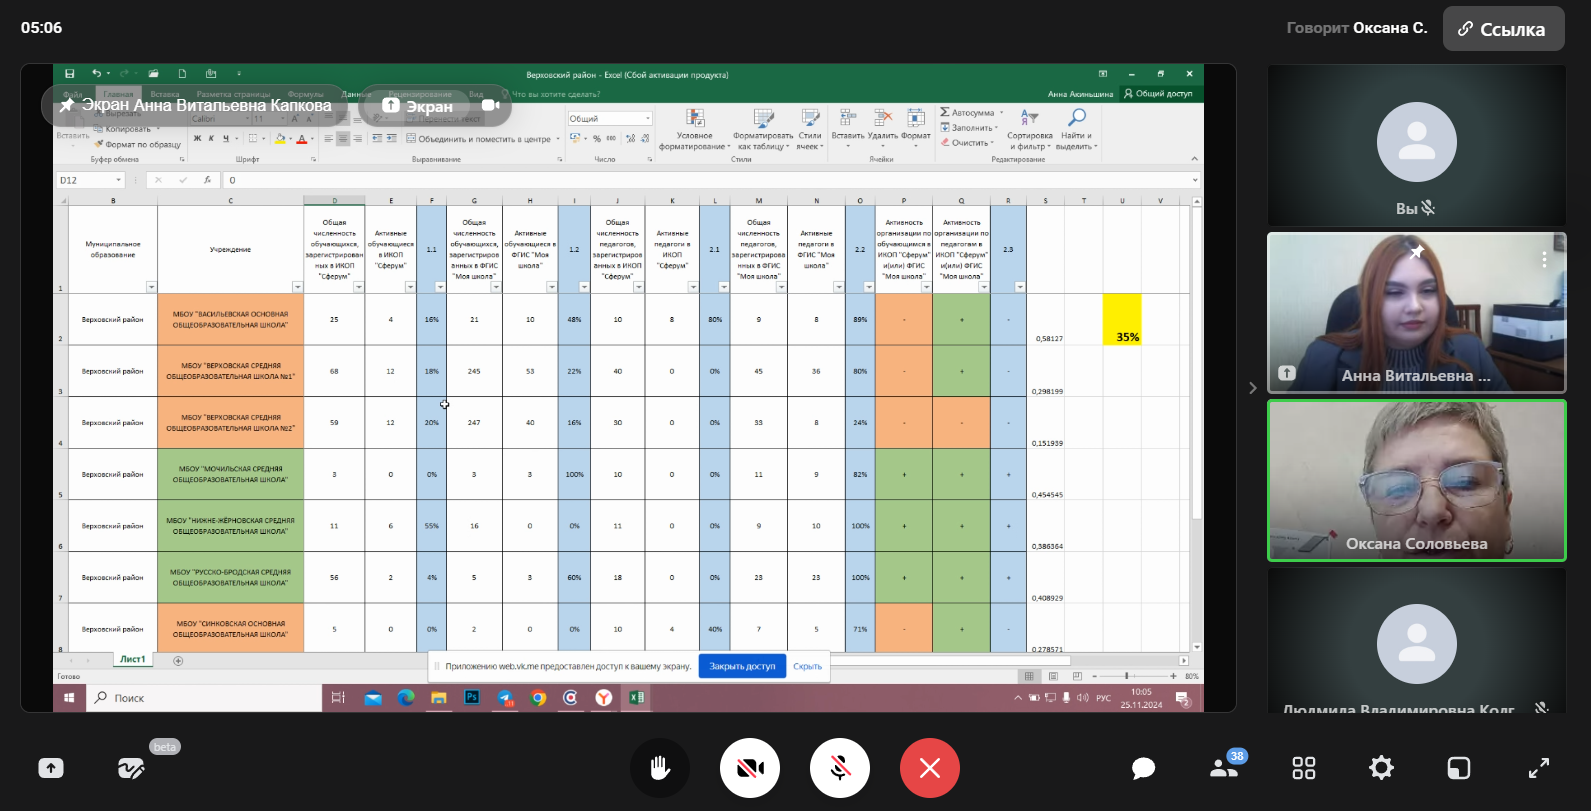
Task: Open three-dot menu on Anna Витальевна's tile
Action: [x=1544, y=260]
